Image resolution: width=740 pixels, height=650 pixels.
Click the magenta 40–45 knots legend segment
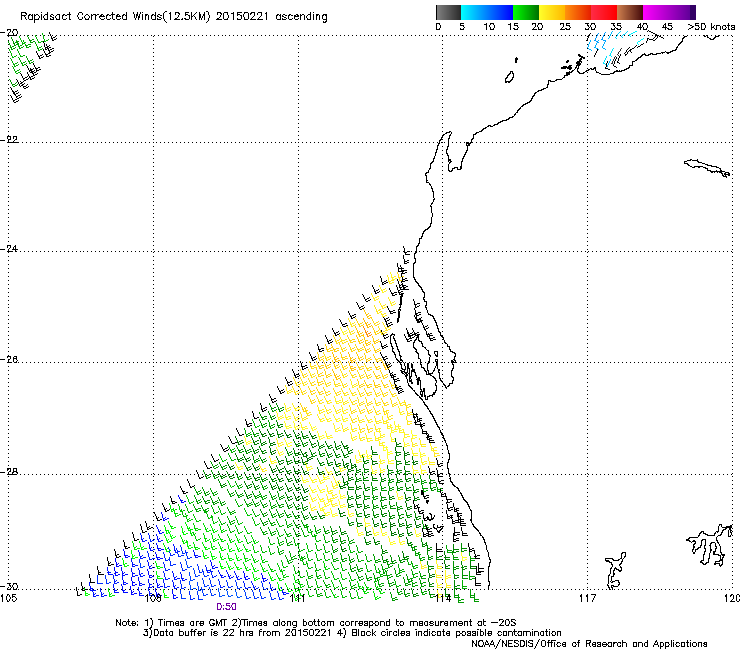tap(656, 12)
